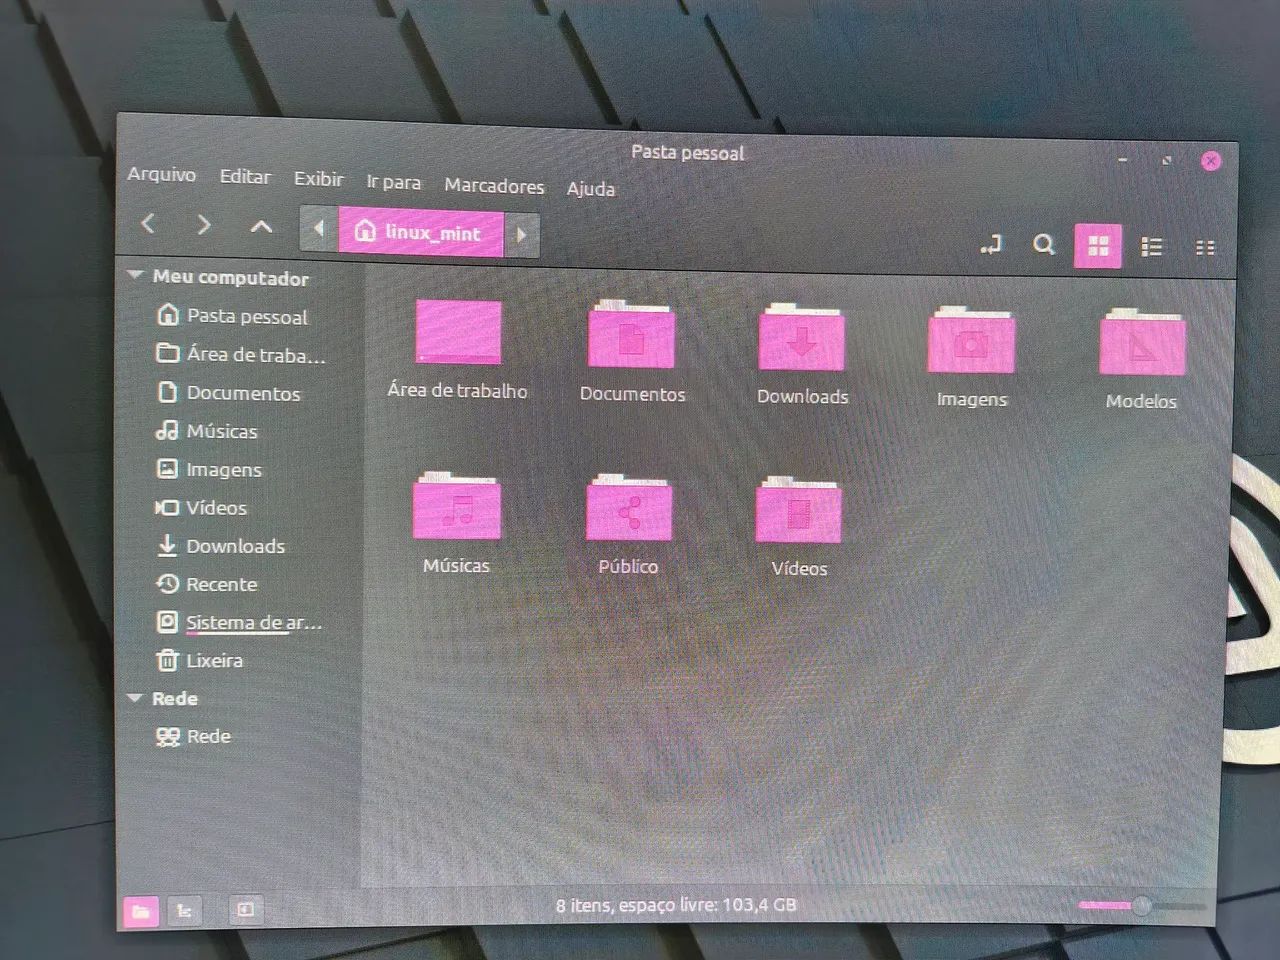Toggle the location entry mode icon
Viewport: 1280px width, 960px height.
tap(991, 244)
